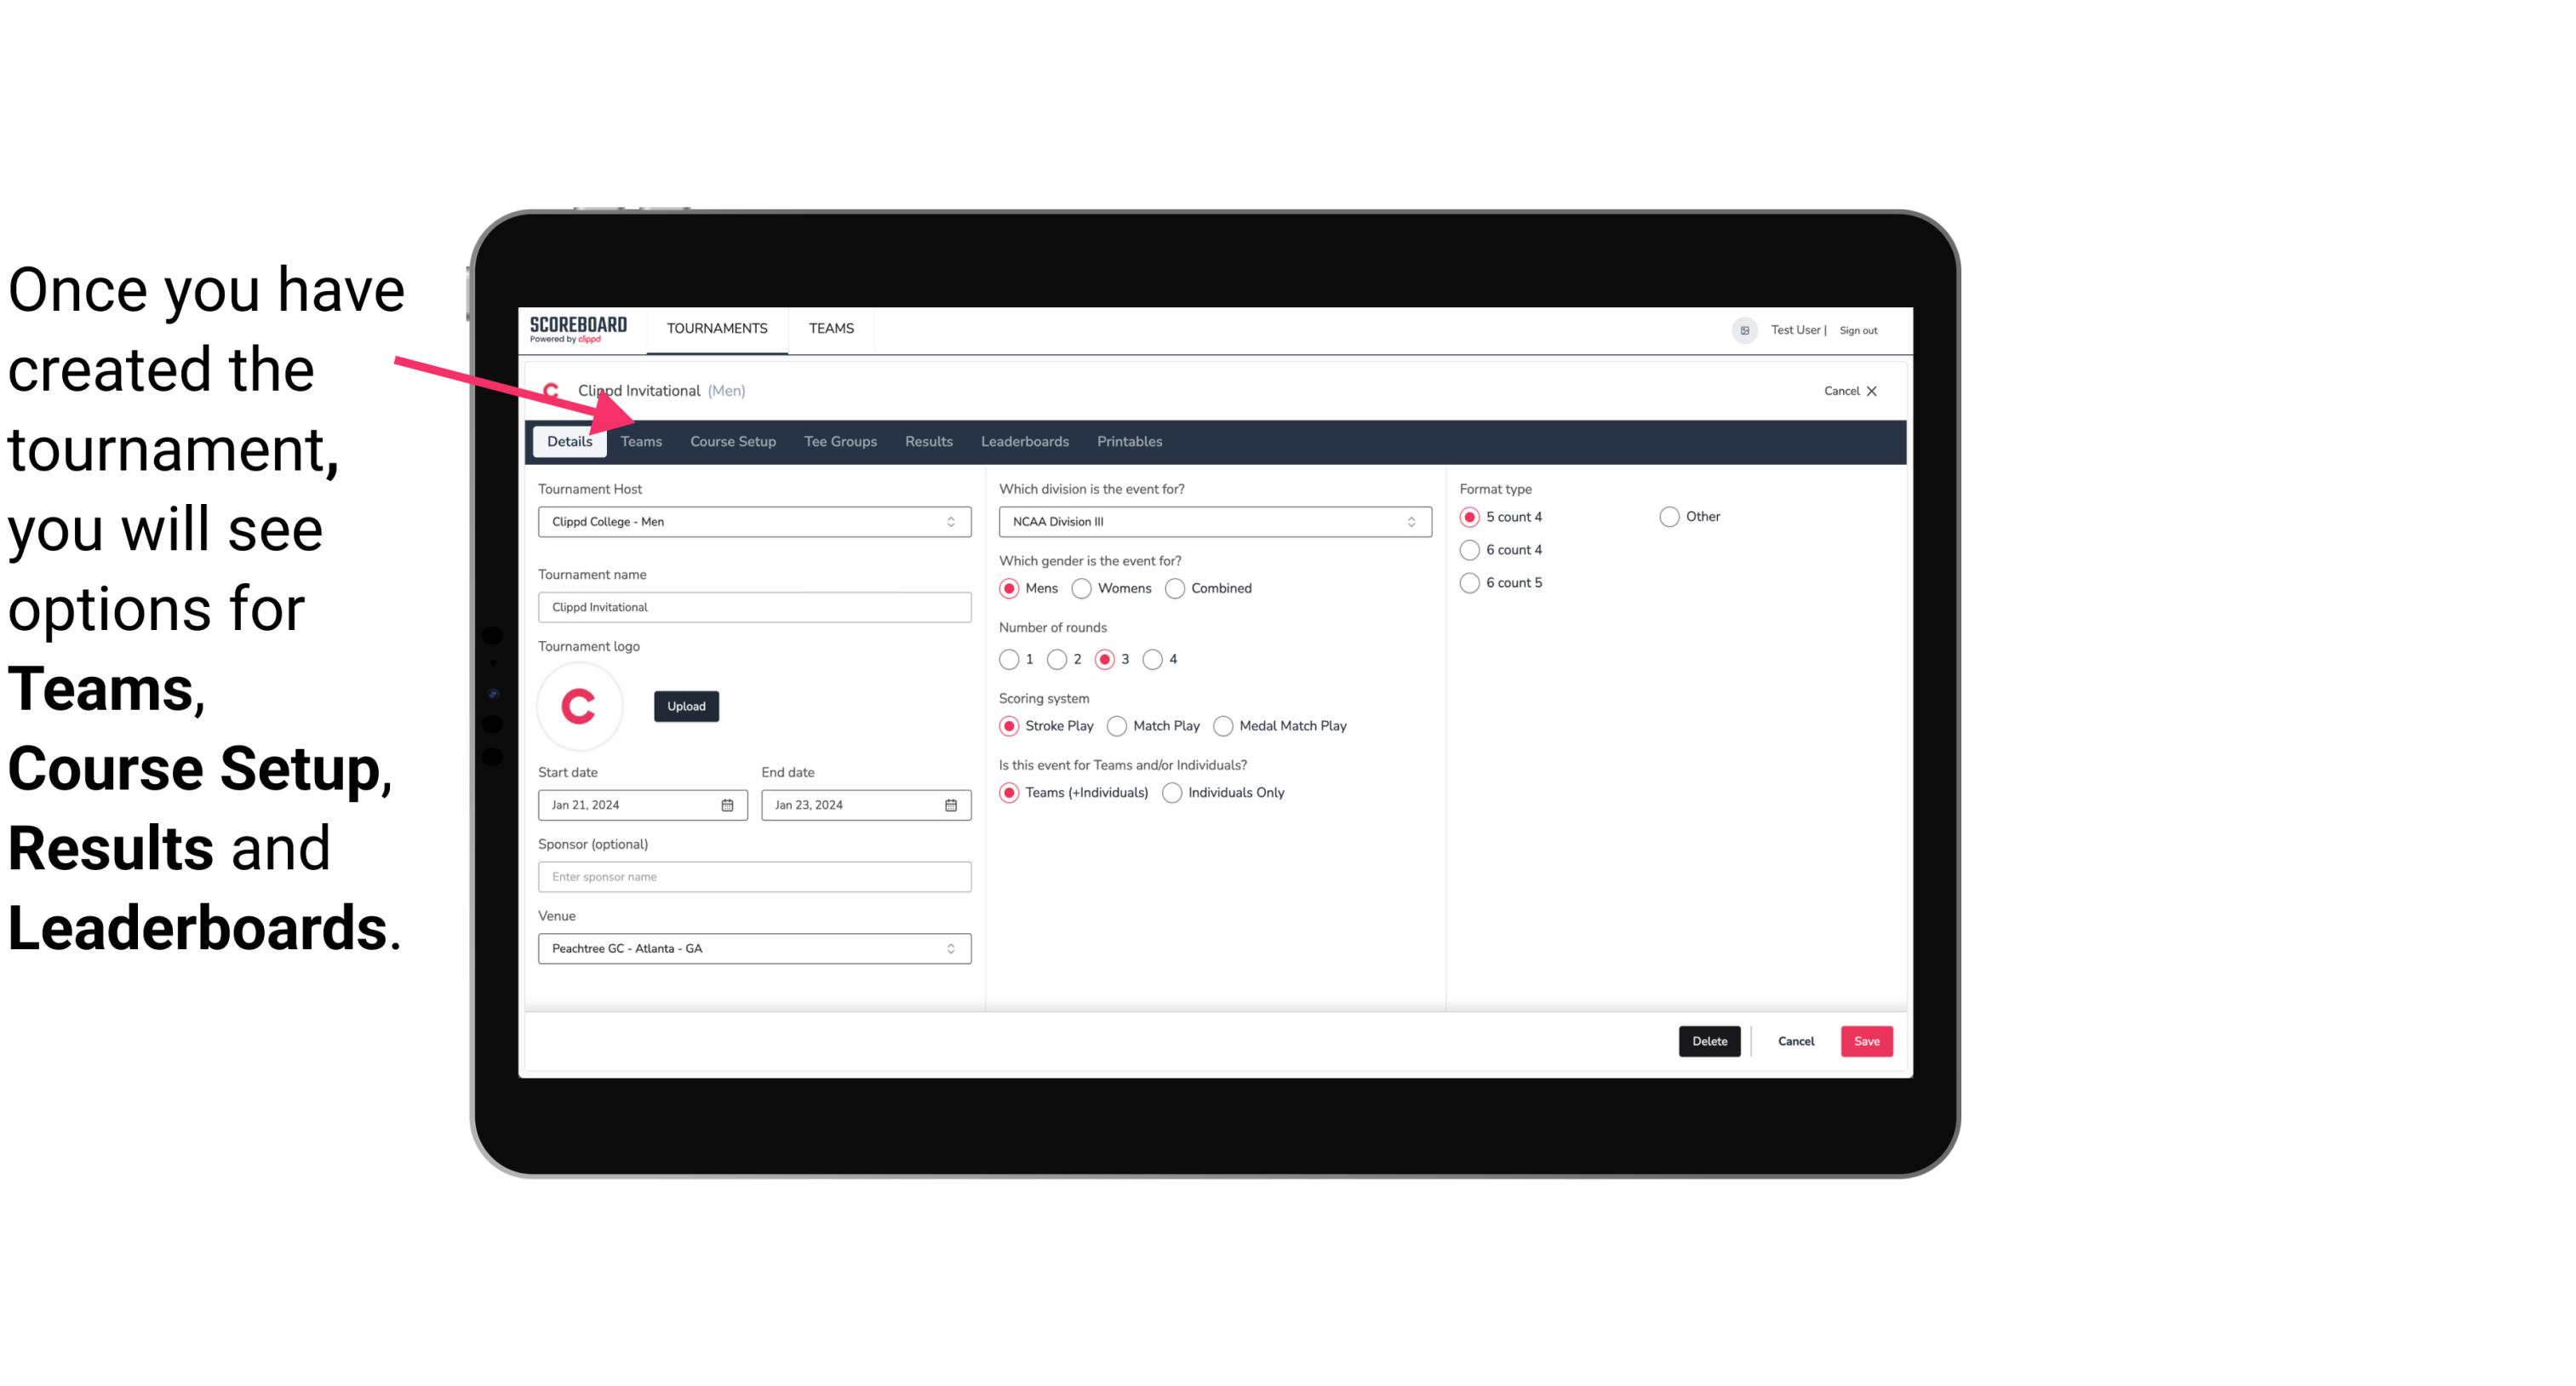Switch to the Course Setup tab
The height and width of the screenshot is (1386, 2576).
tap(732, 440)
